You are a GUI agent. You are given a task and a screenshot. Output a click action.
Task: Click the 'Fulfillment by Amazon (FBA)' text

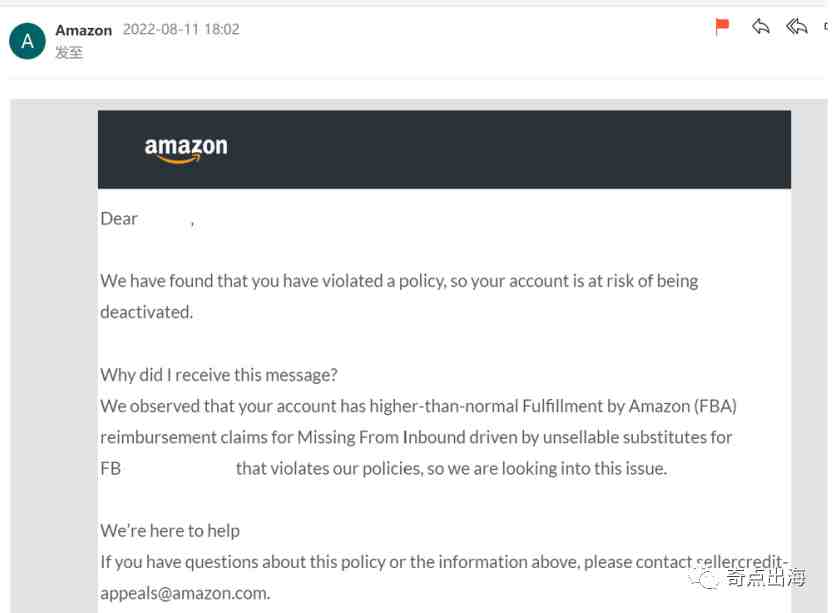click(x=629, y=406)
